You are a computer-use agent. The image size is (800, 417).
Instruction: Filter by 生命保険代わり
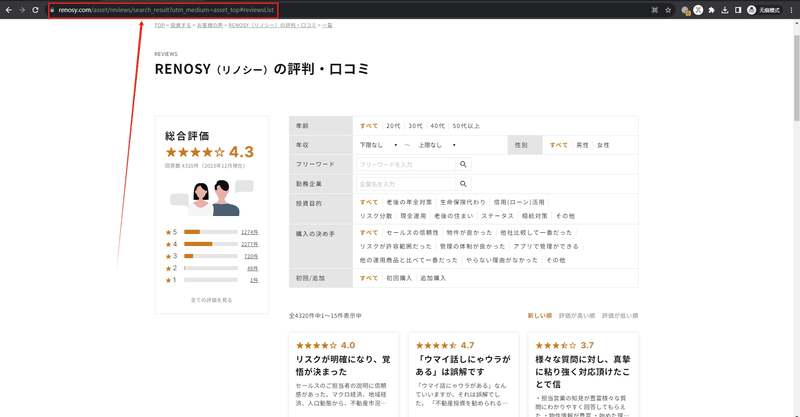[463, 202]
